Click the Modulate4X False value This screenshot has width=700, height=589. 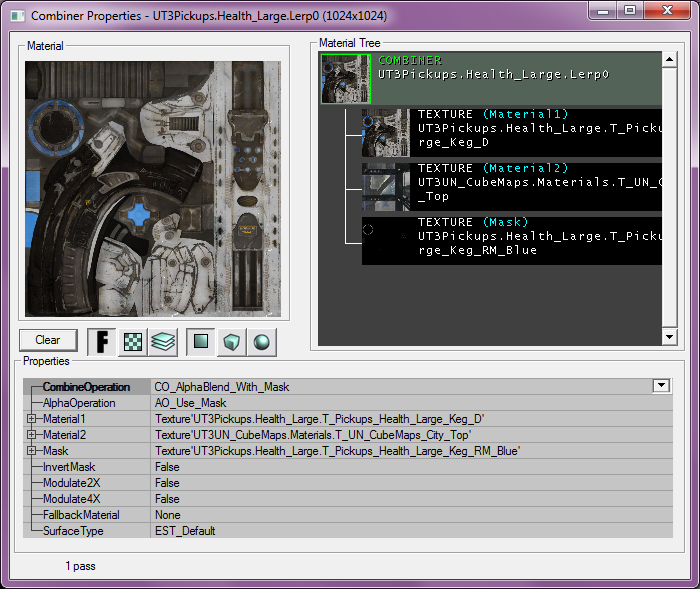tap(167, 499)
